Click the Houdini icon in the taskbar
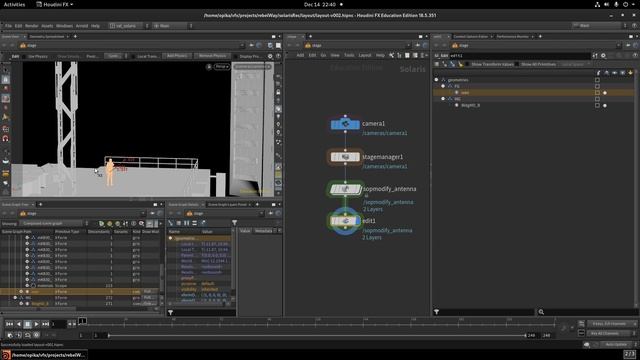Image resolution: width=640 pixels, height=360 pixels. tap(6, 355)
